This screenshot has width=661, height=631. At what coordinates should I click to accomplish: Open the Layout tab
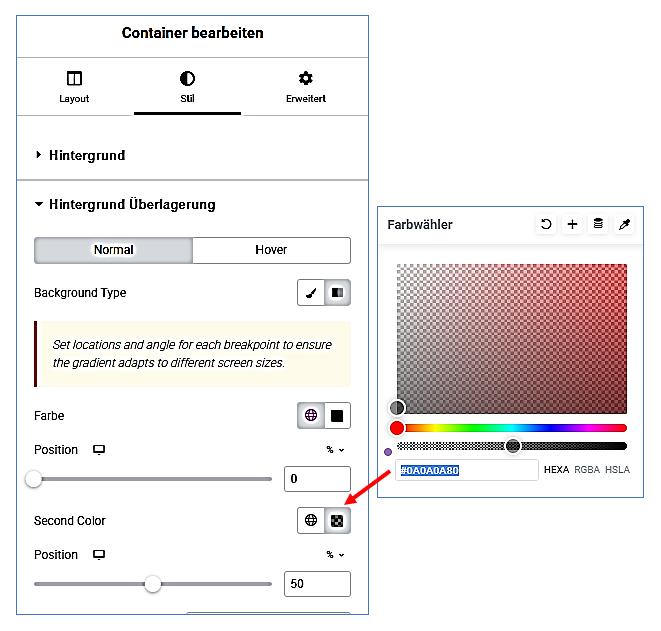tap(74, 87)
